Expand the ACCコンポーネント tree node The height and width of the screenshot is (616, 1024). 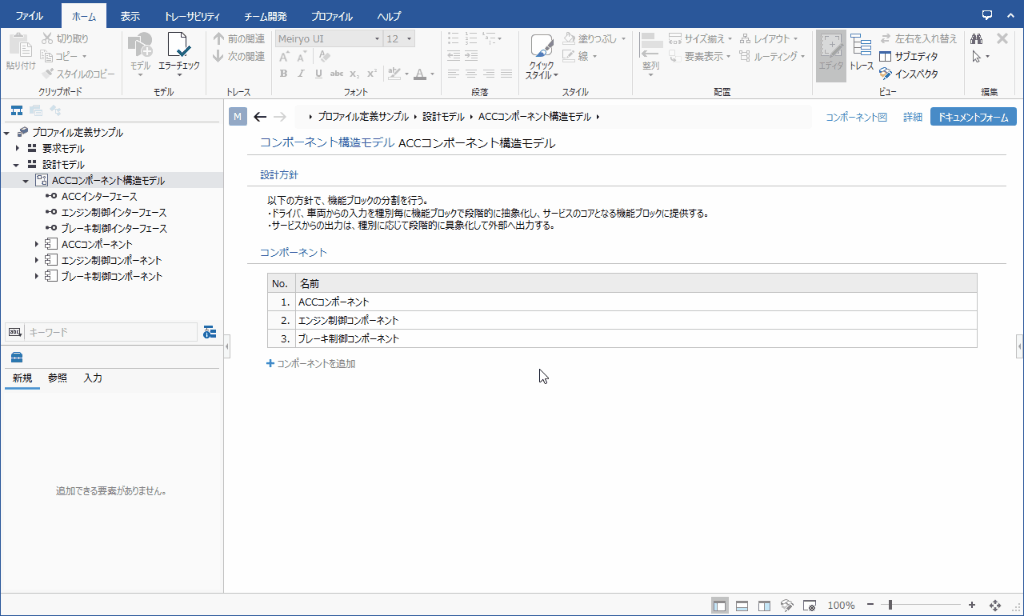(x=36, y=243)
